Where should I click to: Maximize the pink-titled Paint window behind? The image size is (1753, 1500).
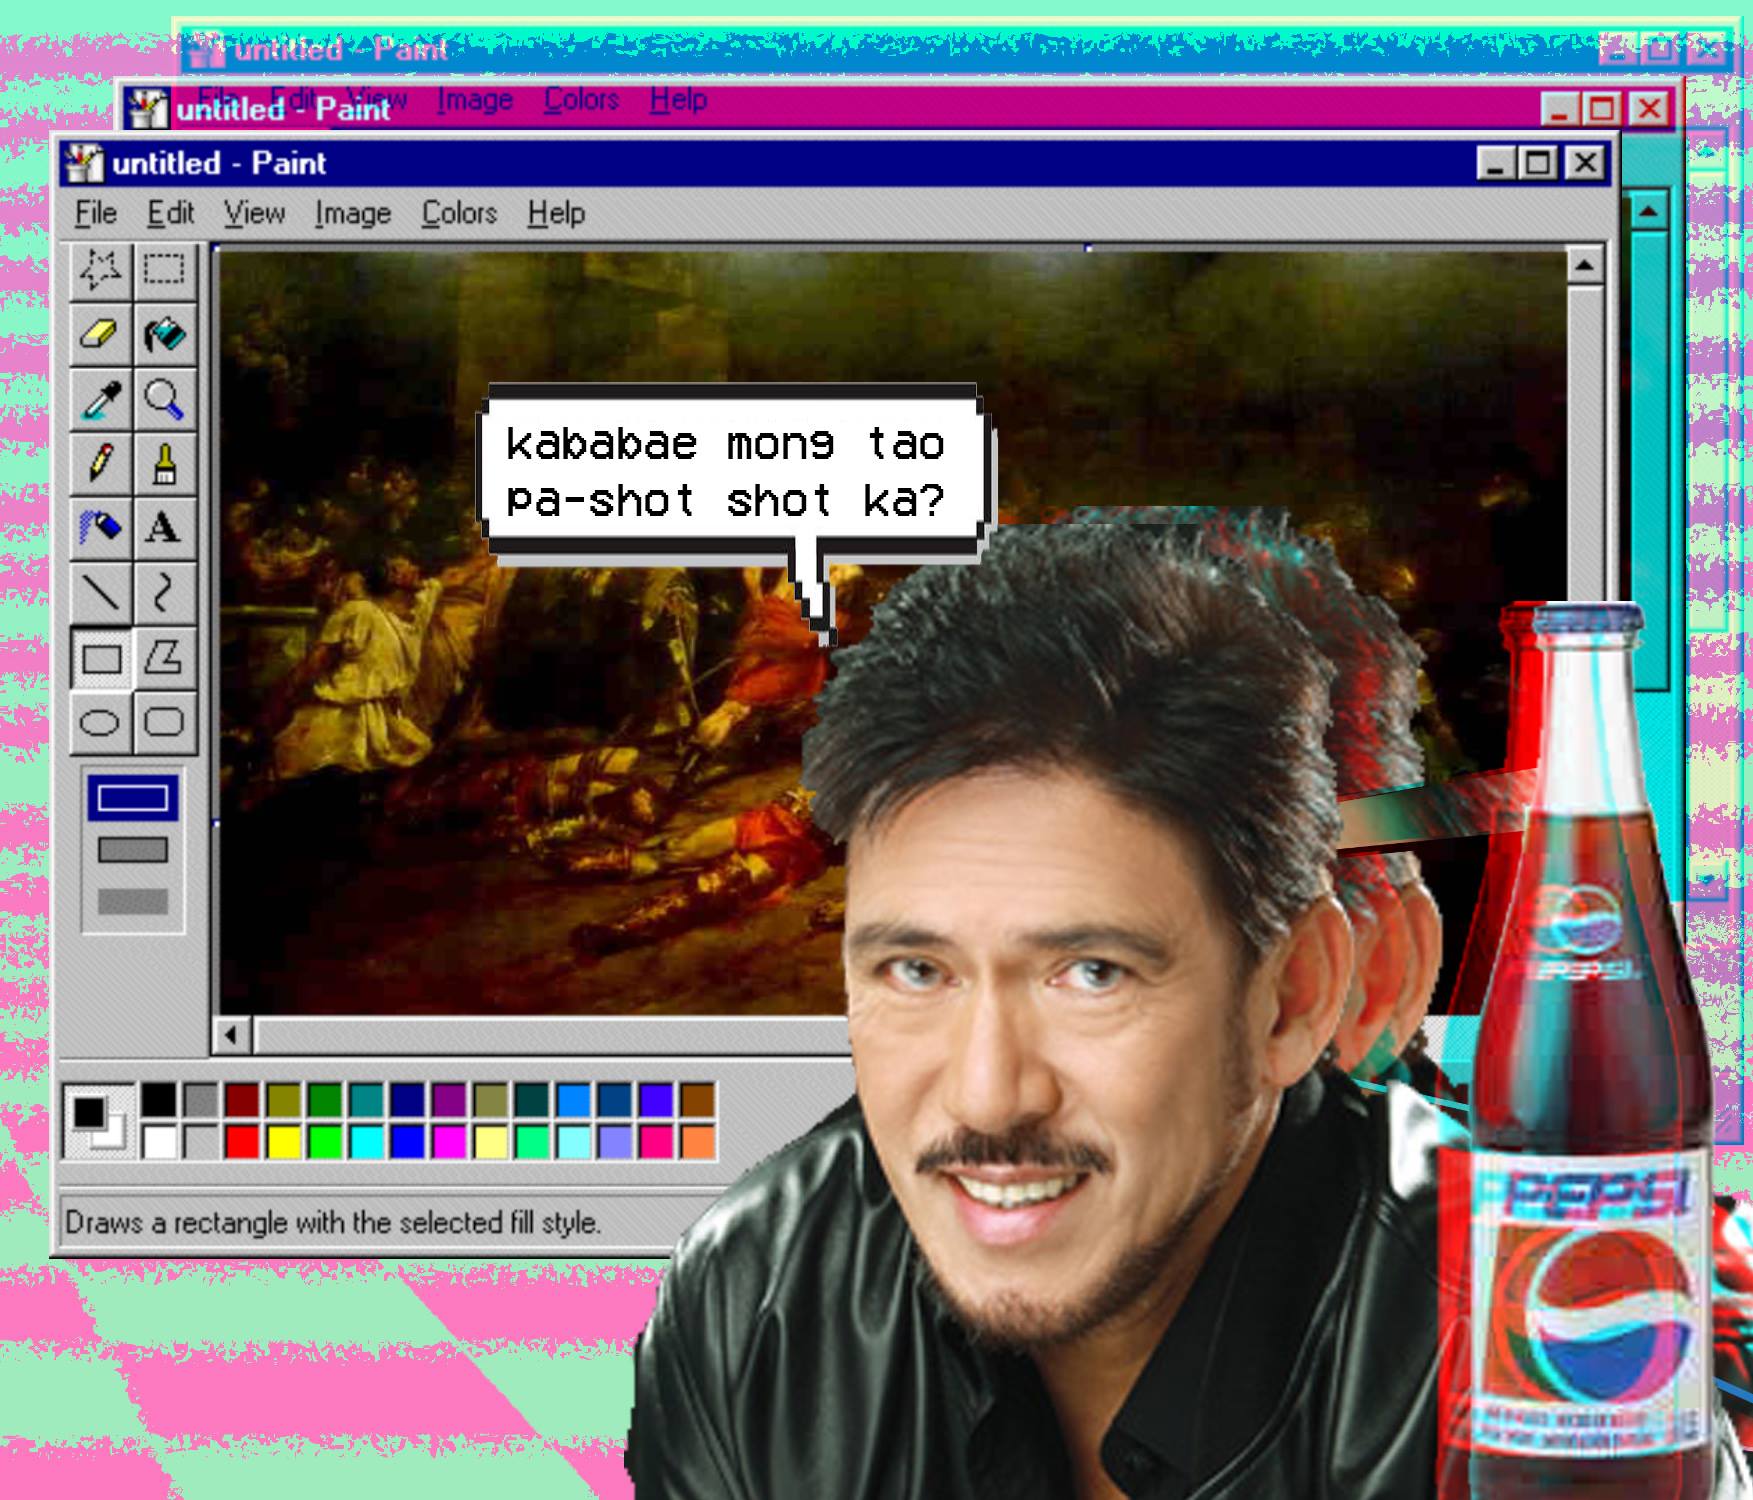coord(1602,108)
